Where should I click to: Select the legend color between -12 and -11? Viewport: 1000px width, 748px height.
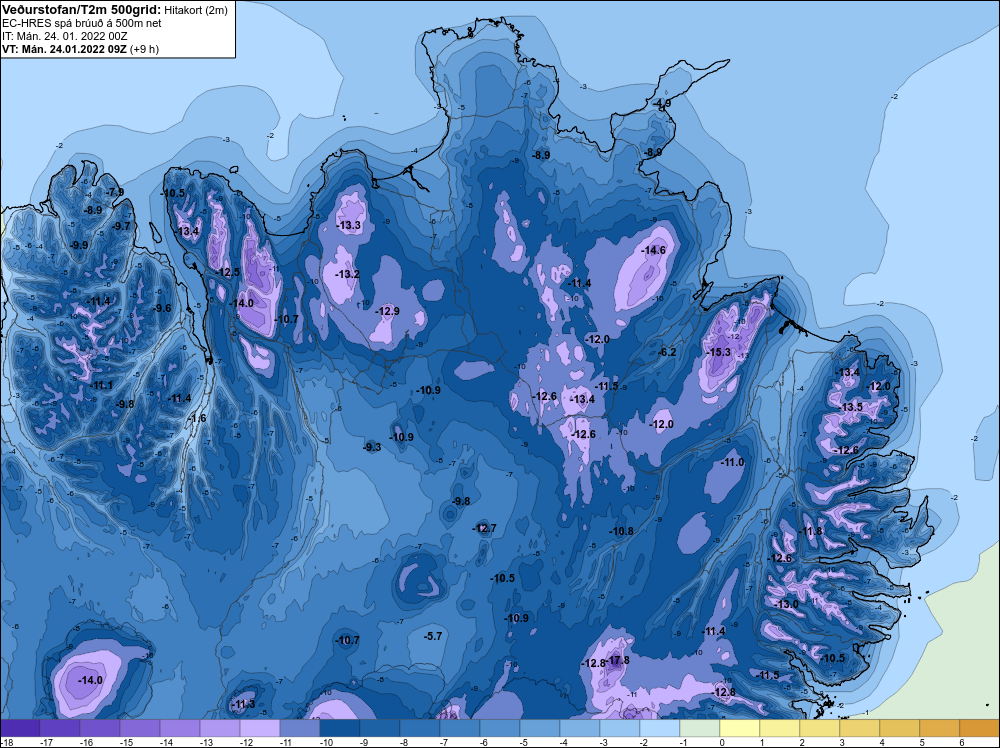[260, 728]
